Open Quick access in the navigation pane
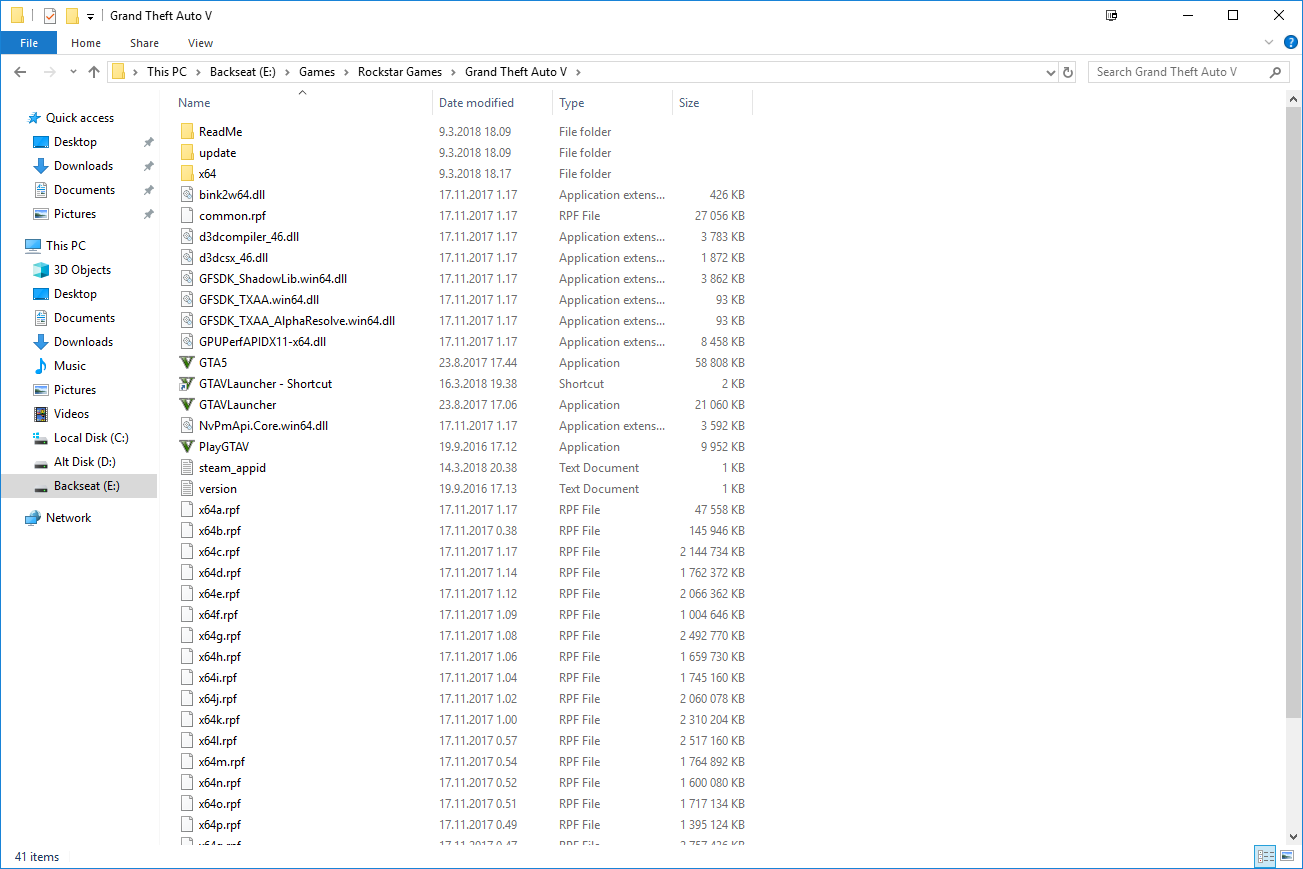This screenshot has height=869, width=1303. pyautogui.click(x=80, y=118)
